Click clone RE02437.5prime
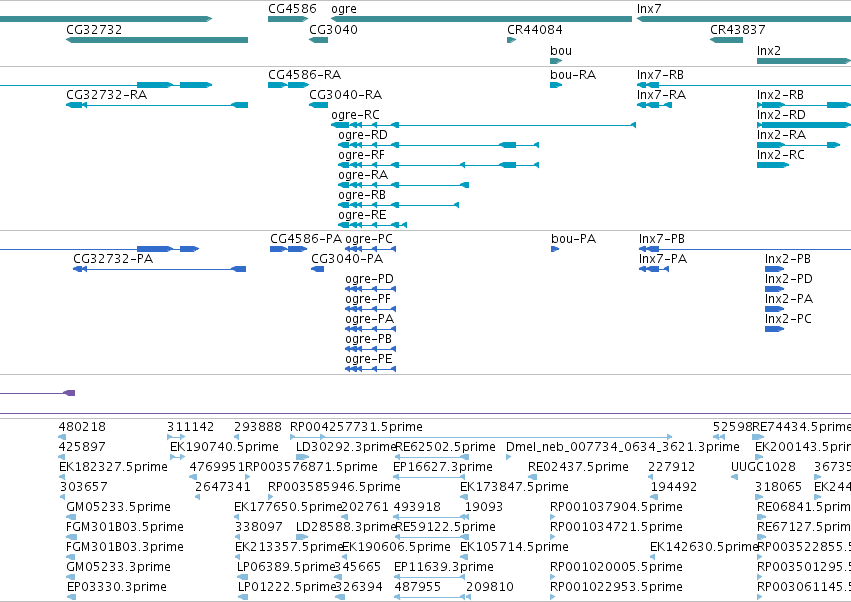Image resolution: width=851 pixels, height=602 pixels. pyautogui.click(x=578, y=467)
